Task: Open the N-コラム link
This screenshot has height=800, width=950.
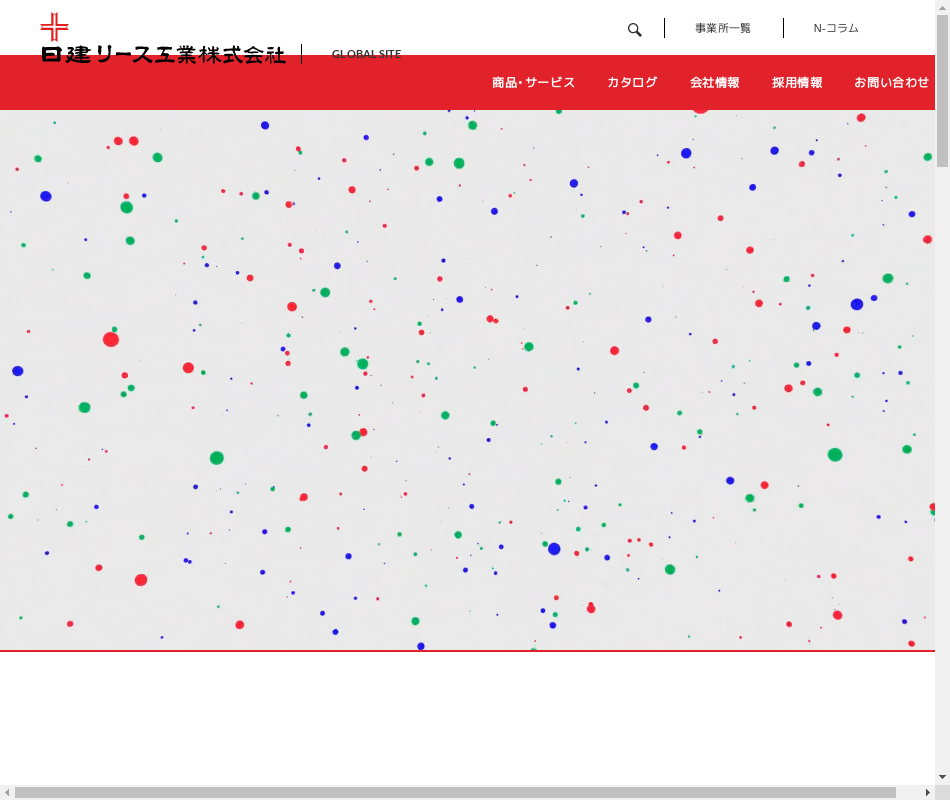Action: tap(835, 28)
